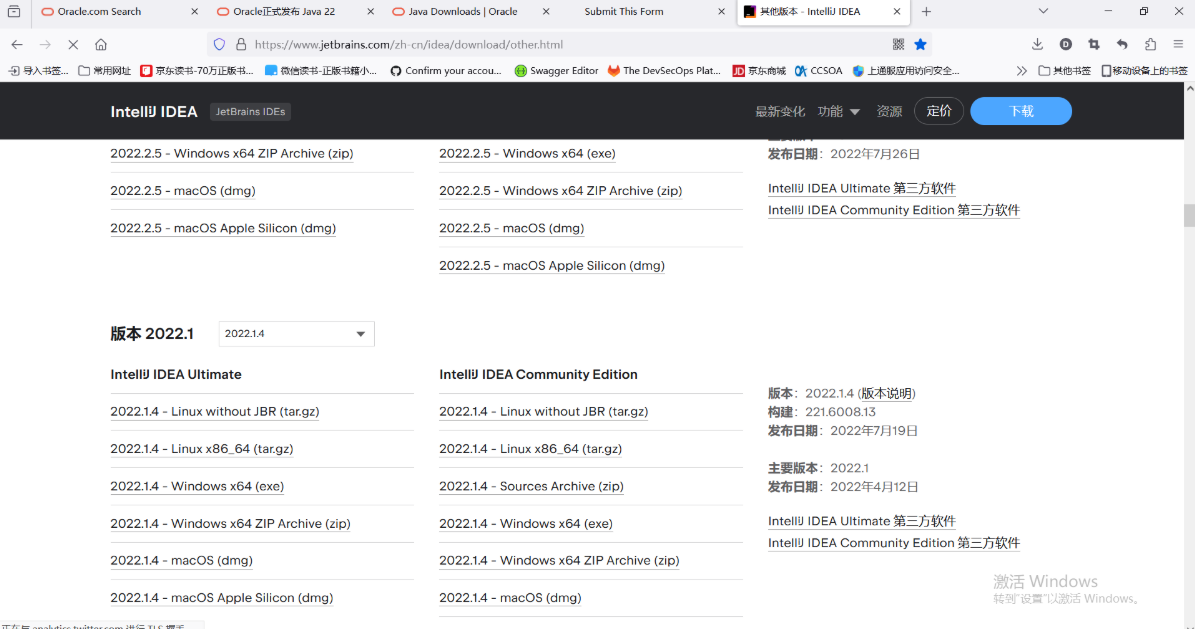Viewport: 1195px width, 629px height.
Task: Open the downloads panel icon
Action: point(1037,44)
